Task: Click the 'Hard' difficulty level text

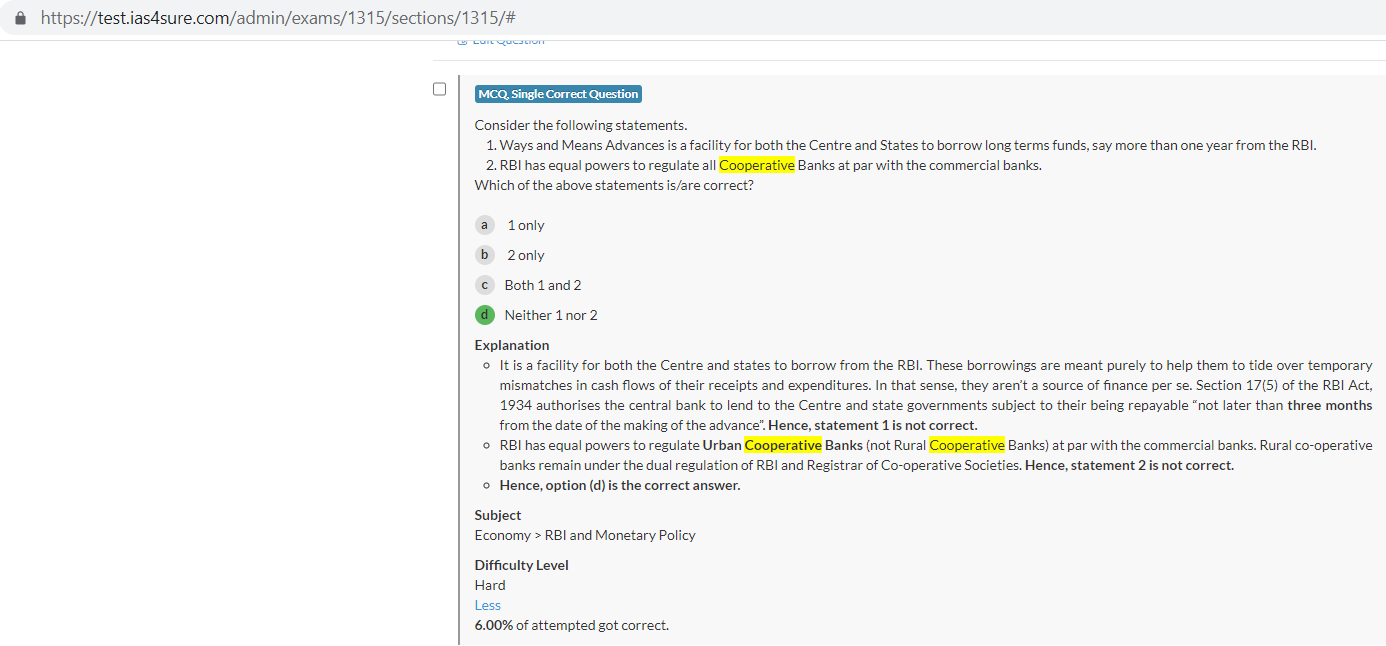Action: pyautogui.click(x=490, y=585)
